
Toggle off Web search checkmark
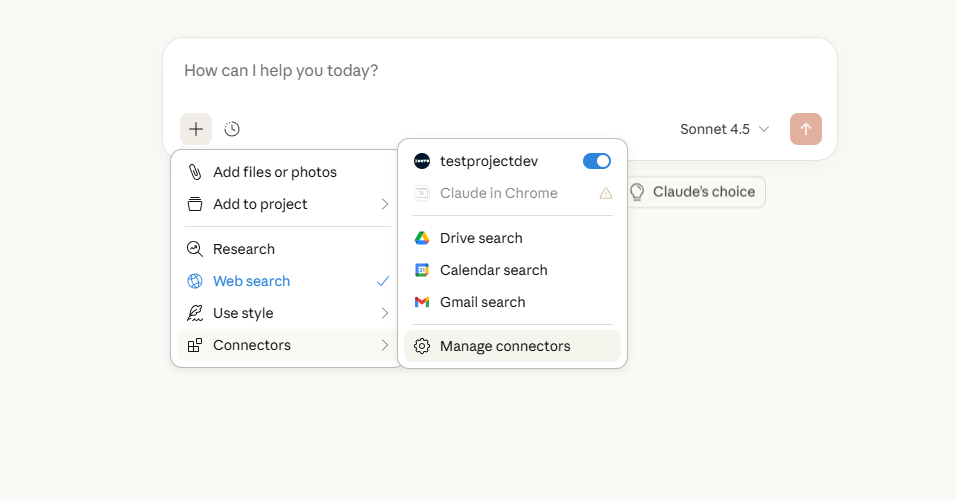tap(383, 281)
